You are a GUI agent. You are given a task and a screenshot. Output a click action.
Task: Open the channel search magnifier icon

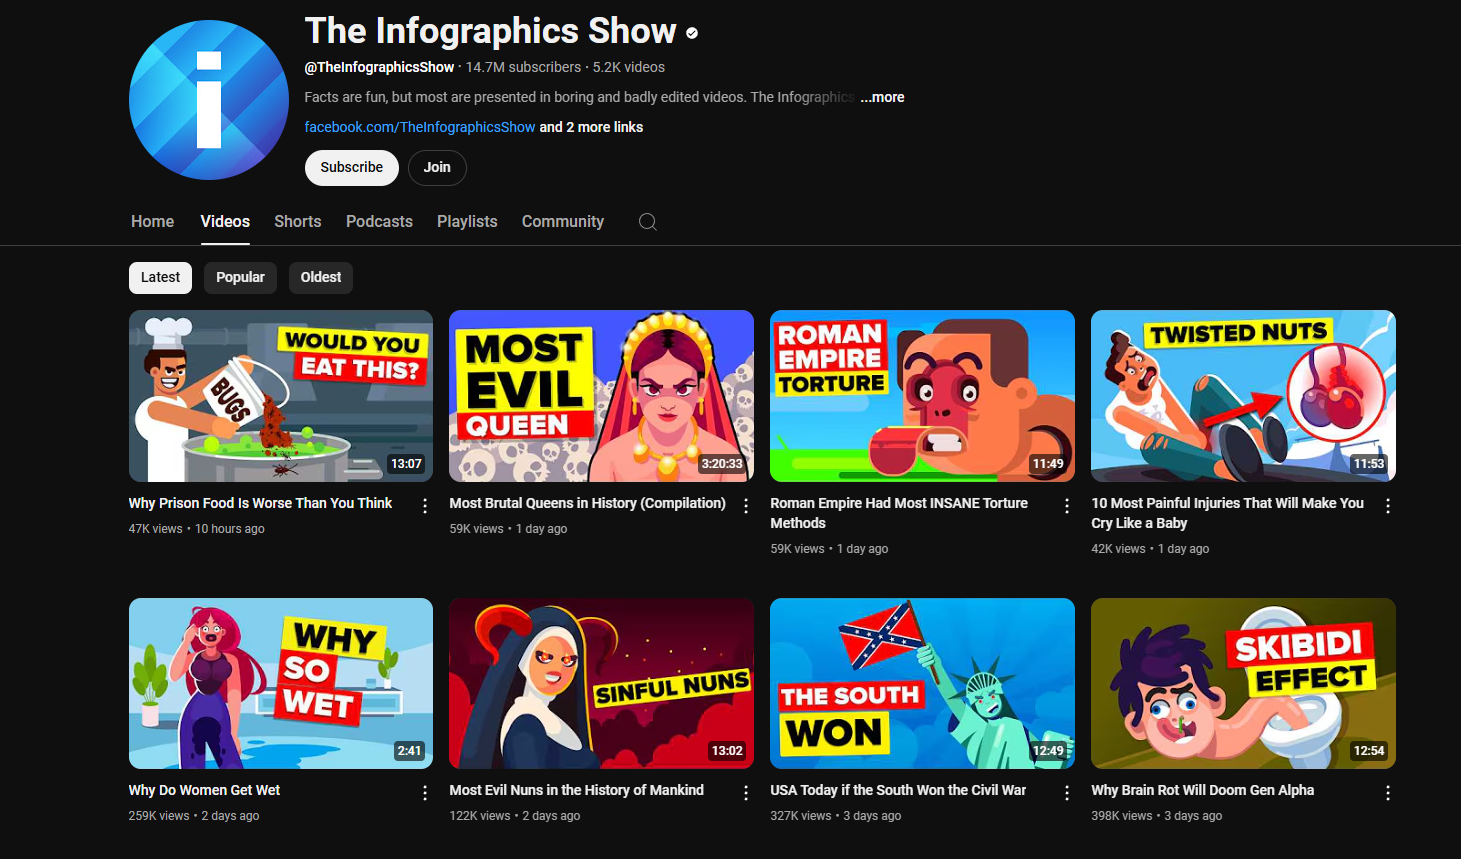click(x=648, y=222)
